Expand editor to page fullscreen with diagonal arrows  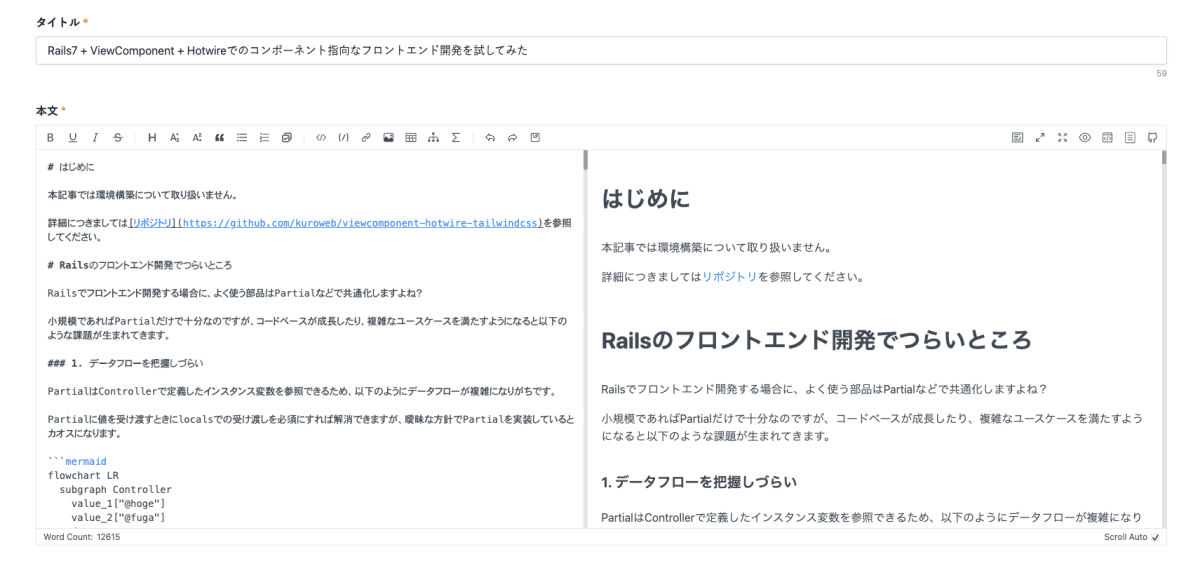1039,137
